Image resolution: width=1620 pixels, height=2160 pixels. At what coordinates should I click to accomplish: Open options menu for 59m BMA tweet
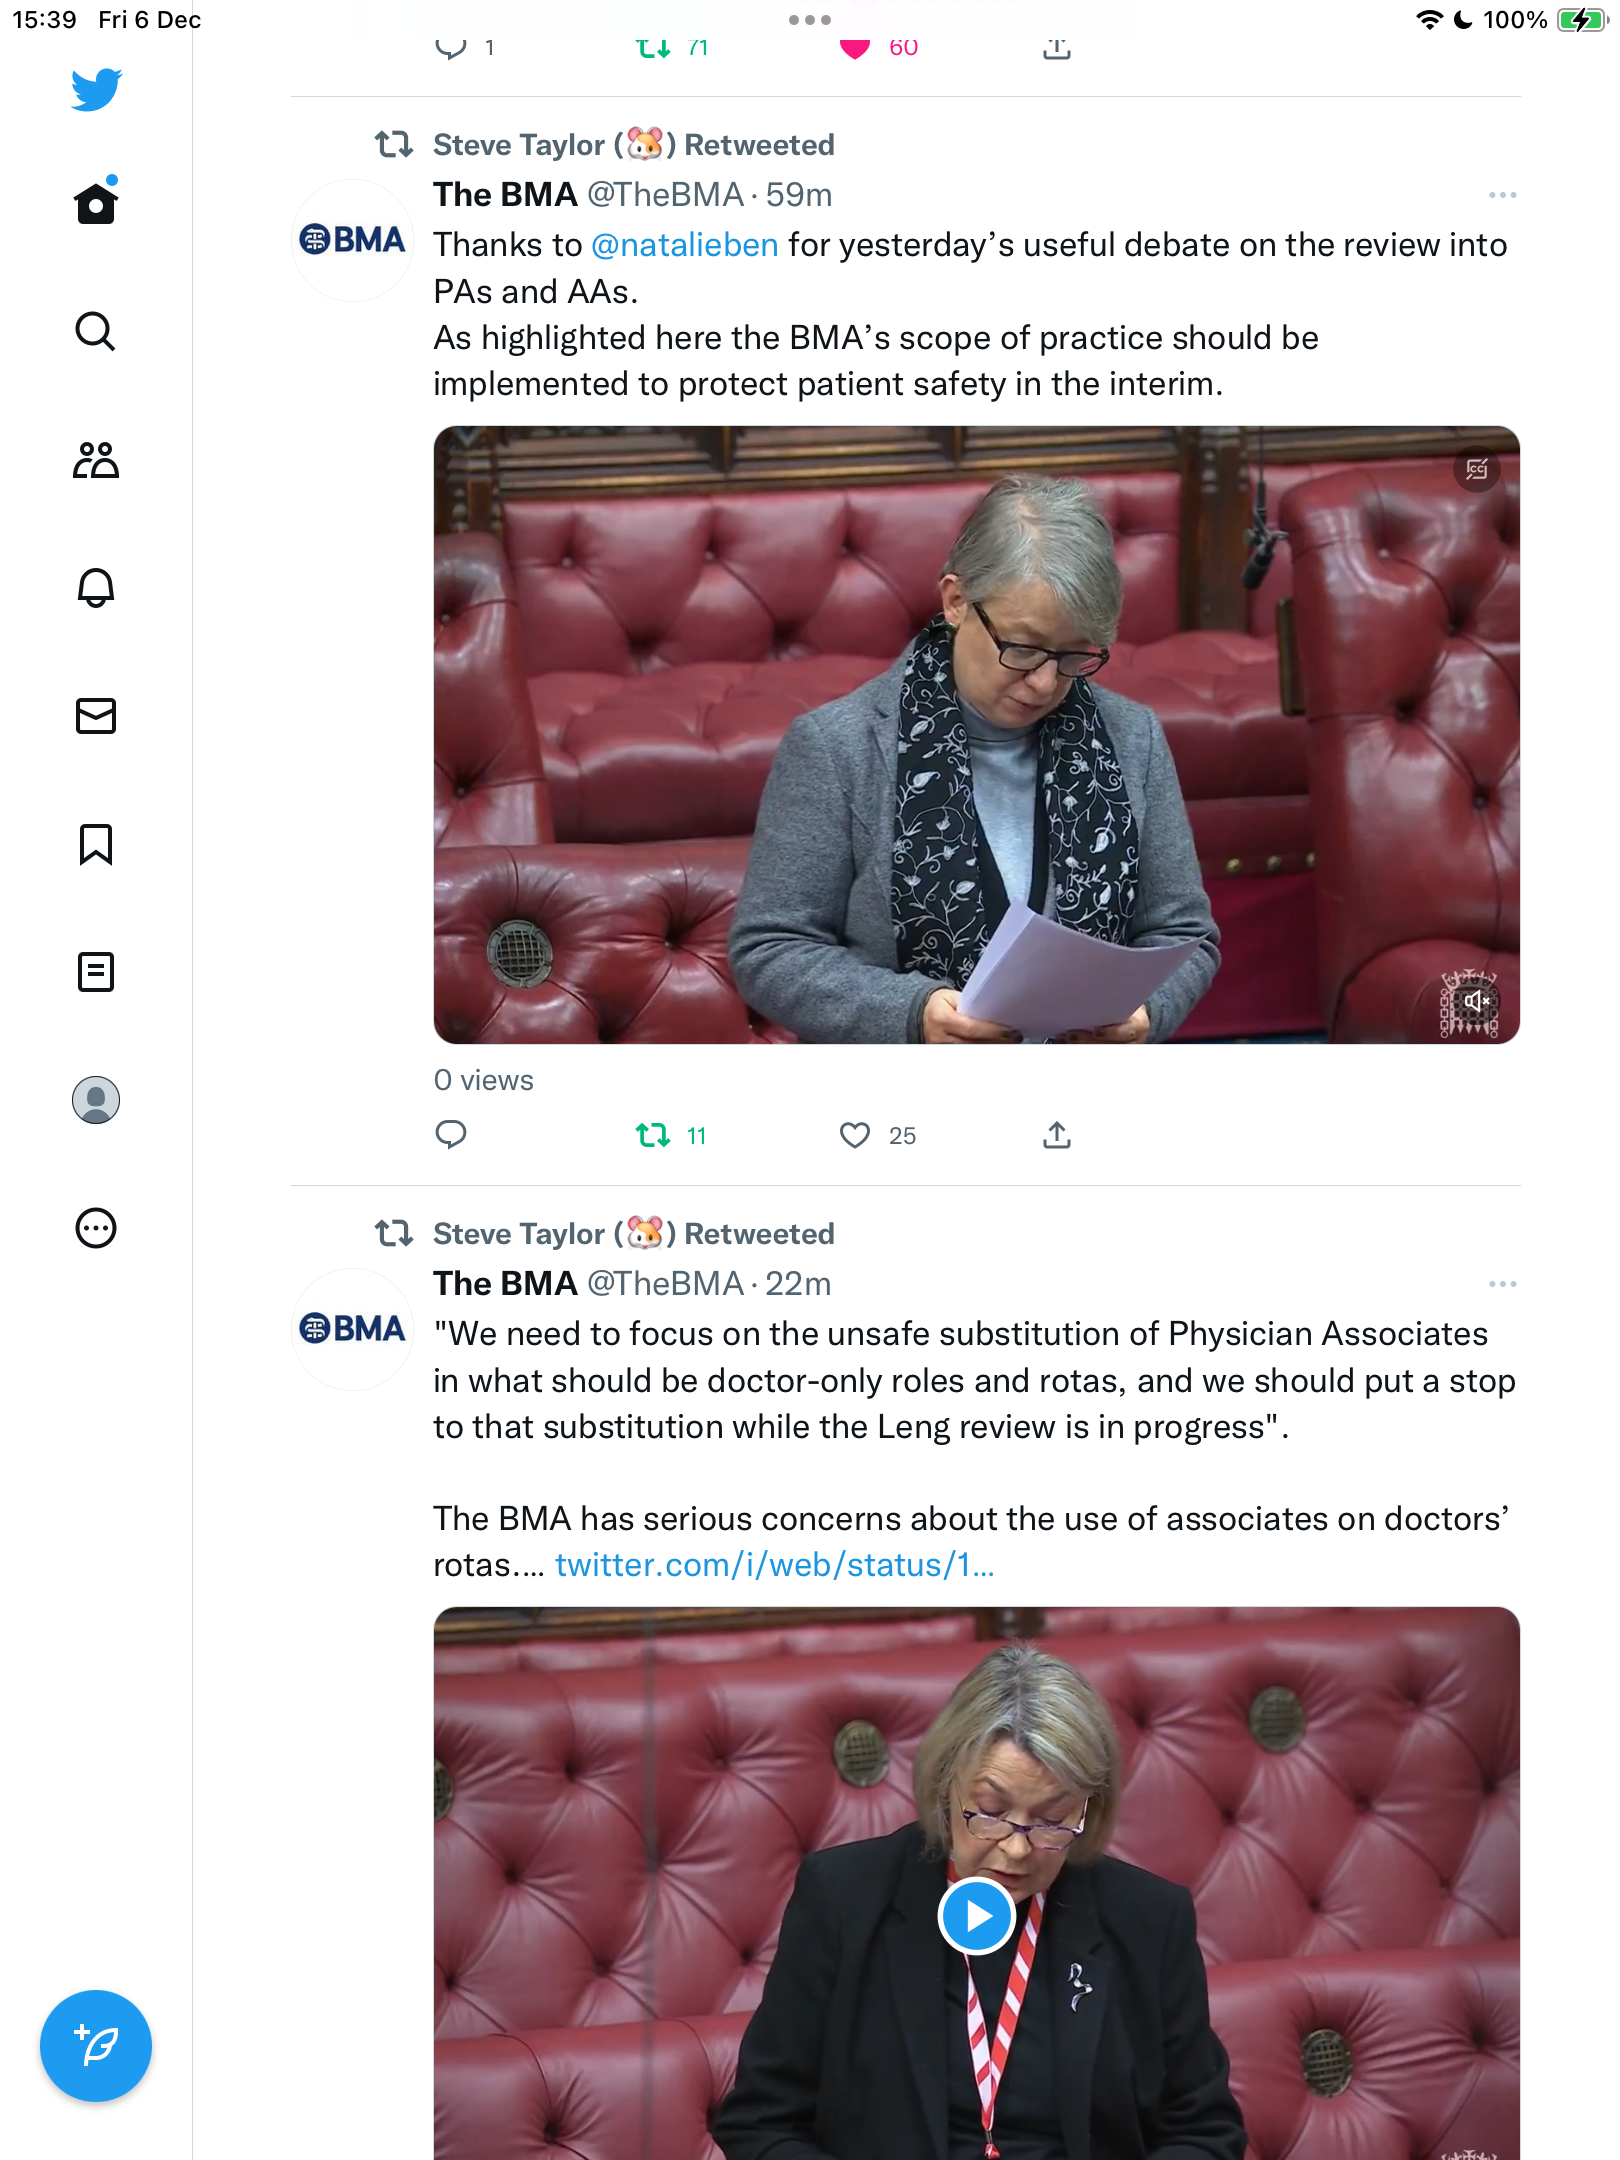point(1502,195)
